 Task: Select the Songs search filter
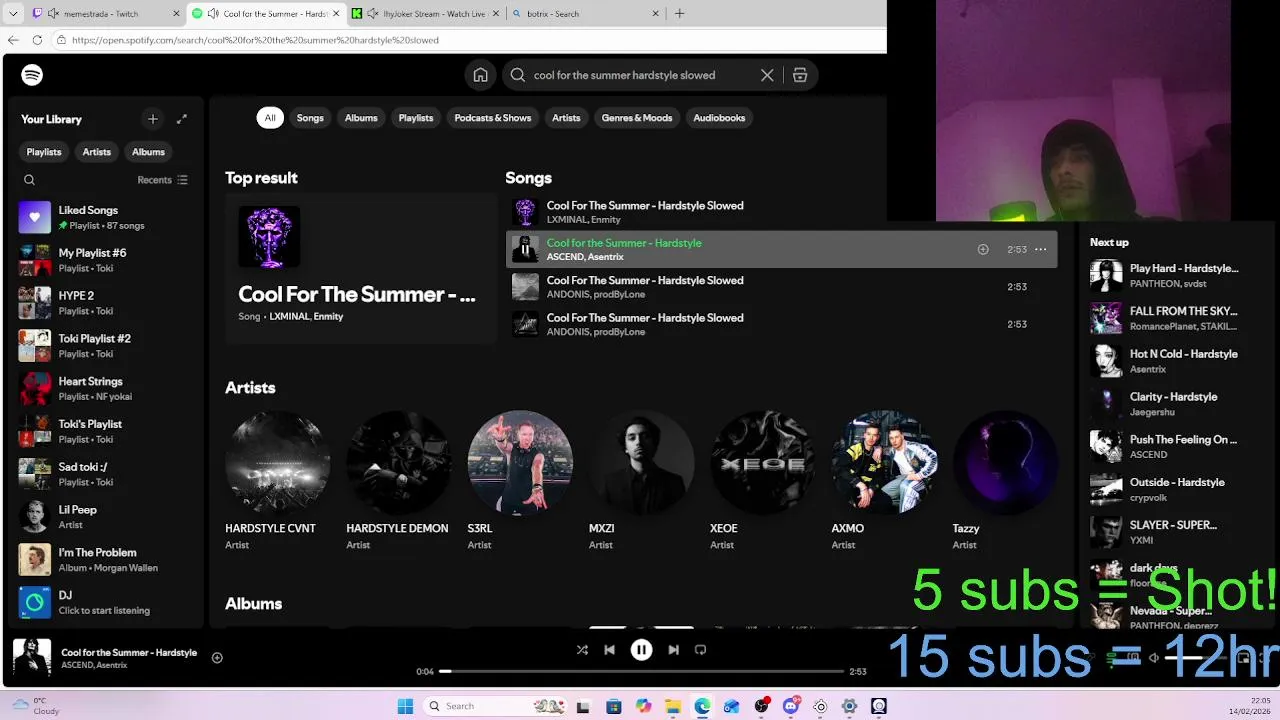tap(310, 118)
